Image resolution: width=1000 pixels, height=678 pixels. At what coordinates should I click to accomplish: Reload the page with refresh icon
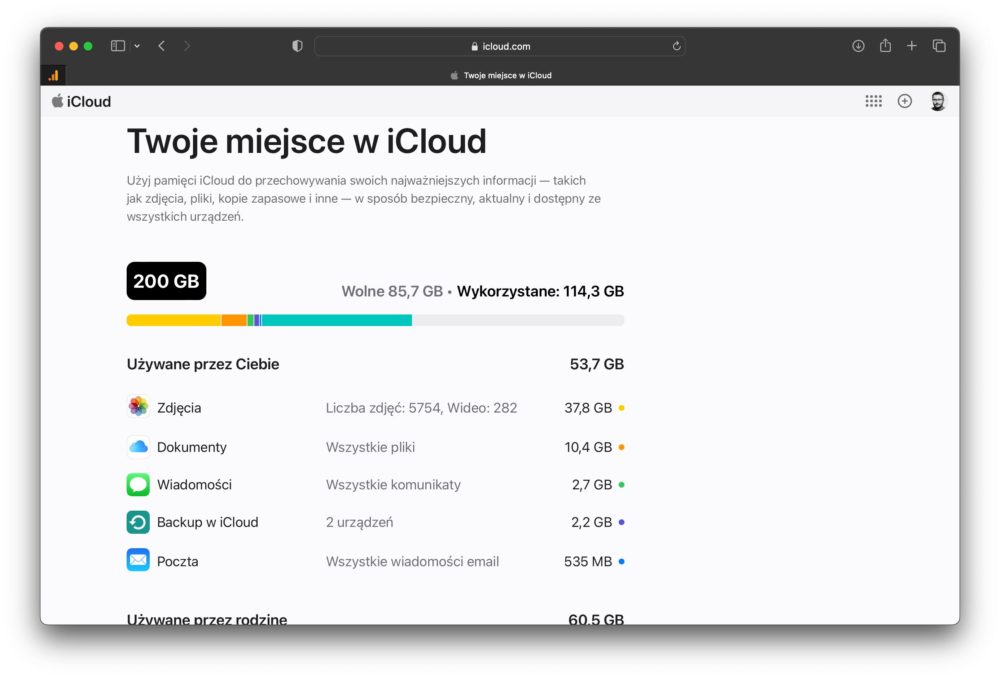pyautogui.click(x=677, y=46)
